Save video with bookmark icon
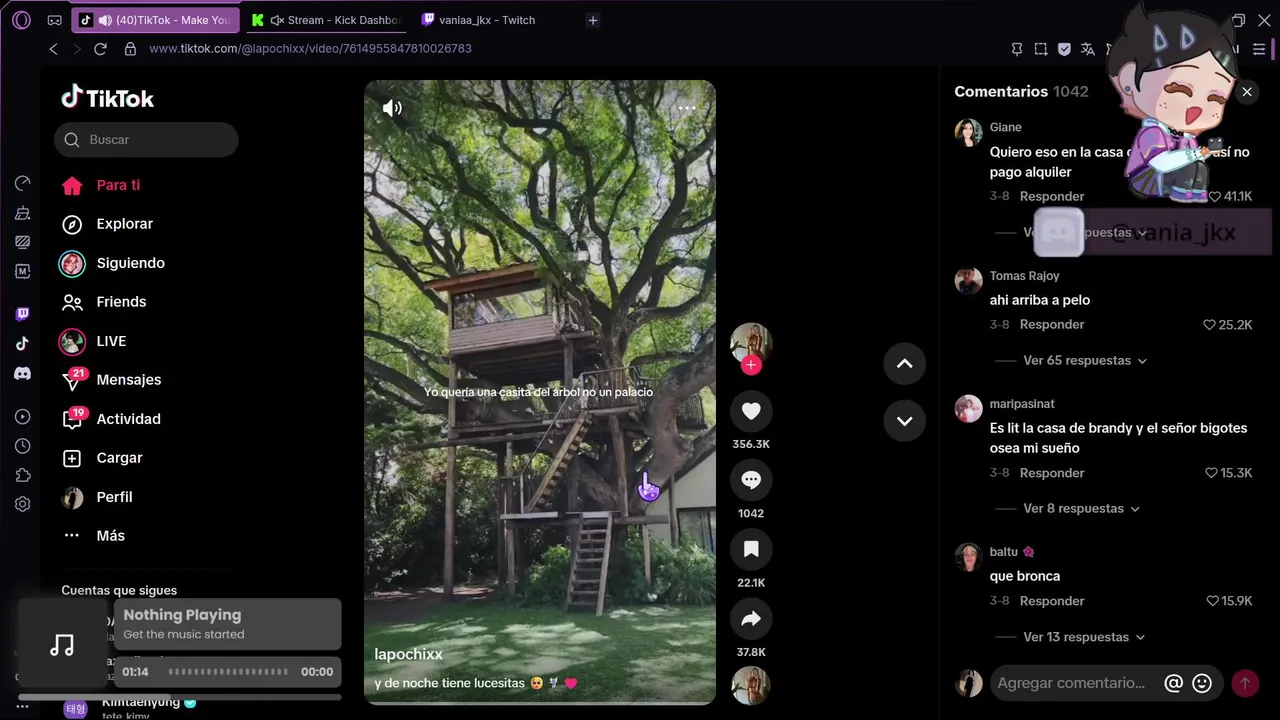Screen dimensions: 1280x720 [751, 549]
